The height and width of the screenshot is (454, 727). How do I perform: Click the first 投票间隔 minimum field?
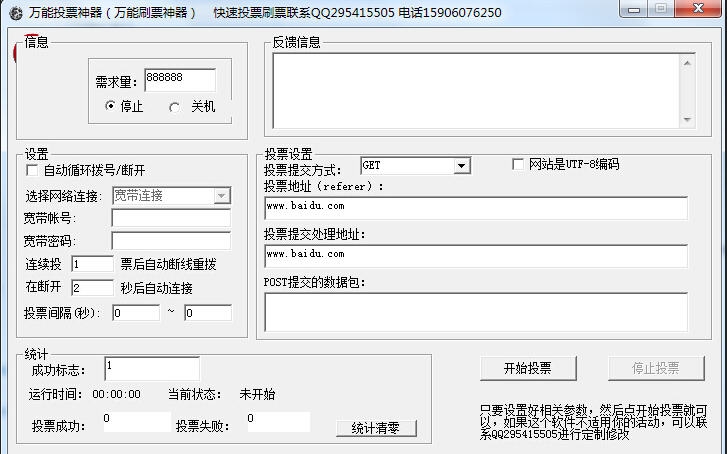pyautogui.click(x=136, y=313)
